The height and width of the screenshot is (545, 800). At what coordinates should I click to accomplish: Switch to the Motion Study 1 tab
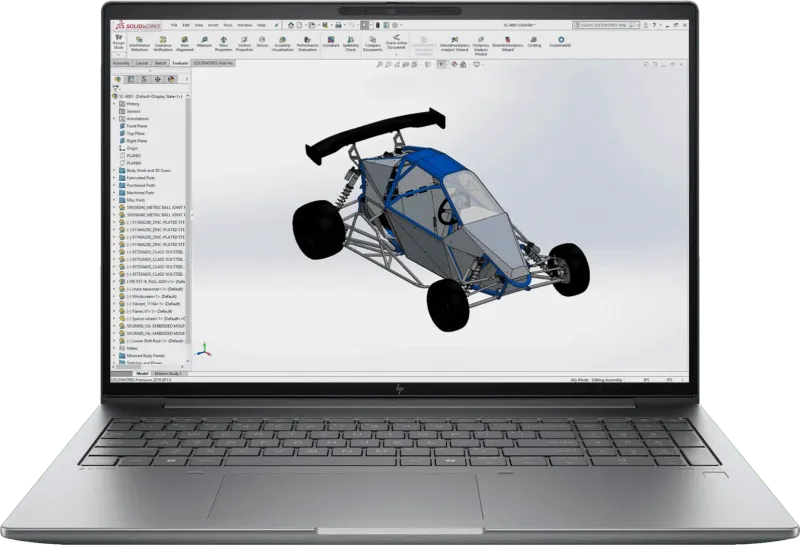pos(168,374)
